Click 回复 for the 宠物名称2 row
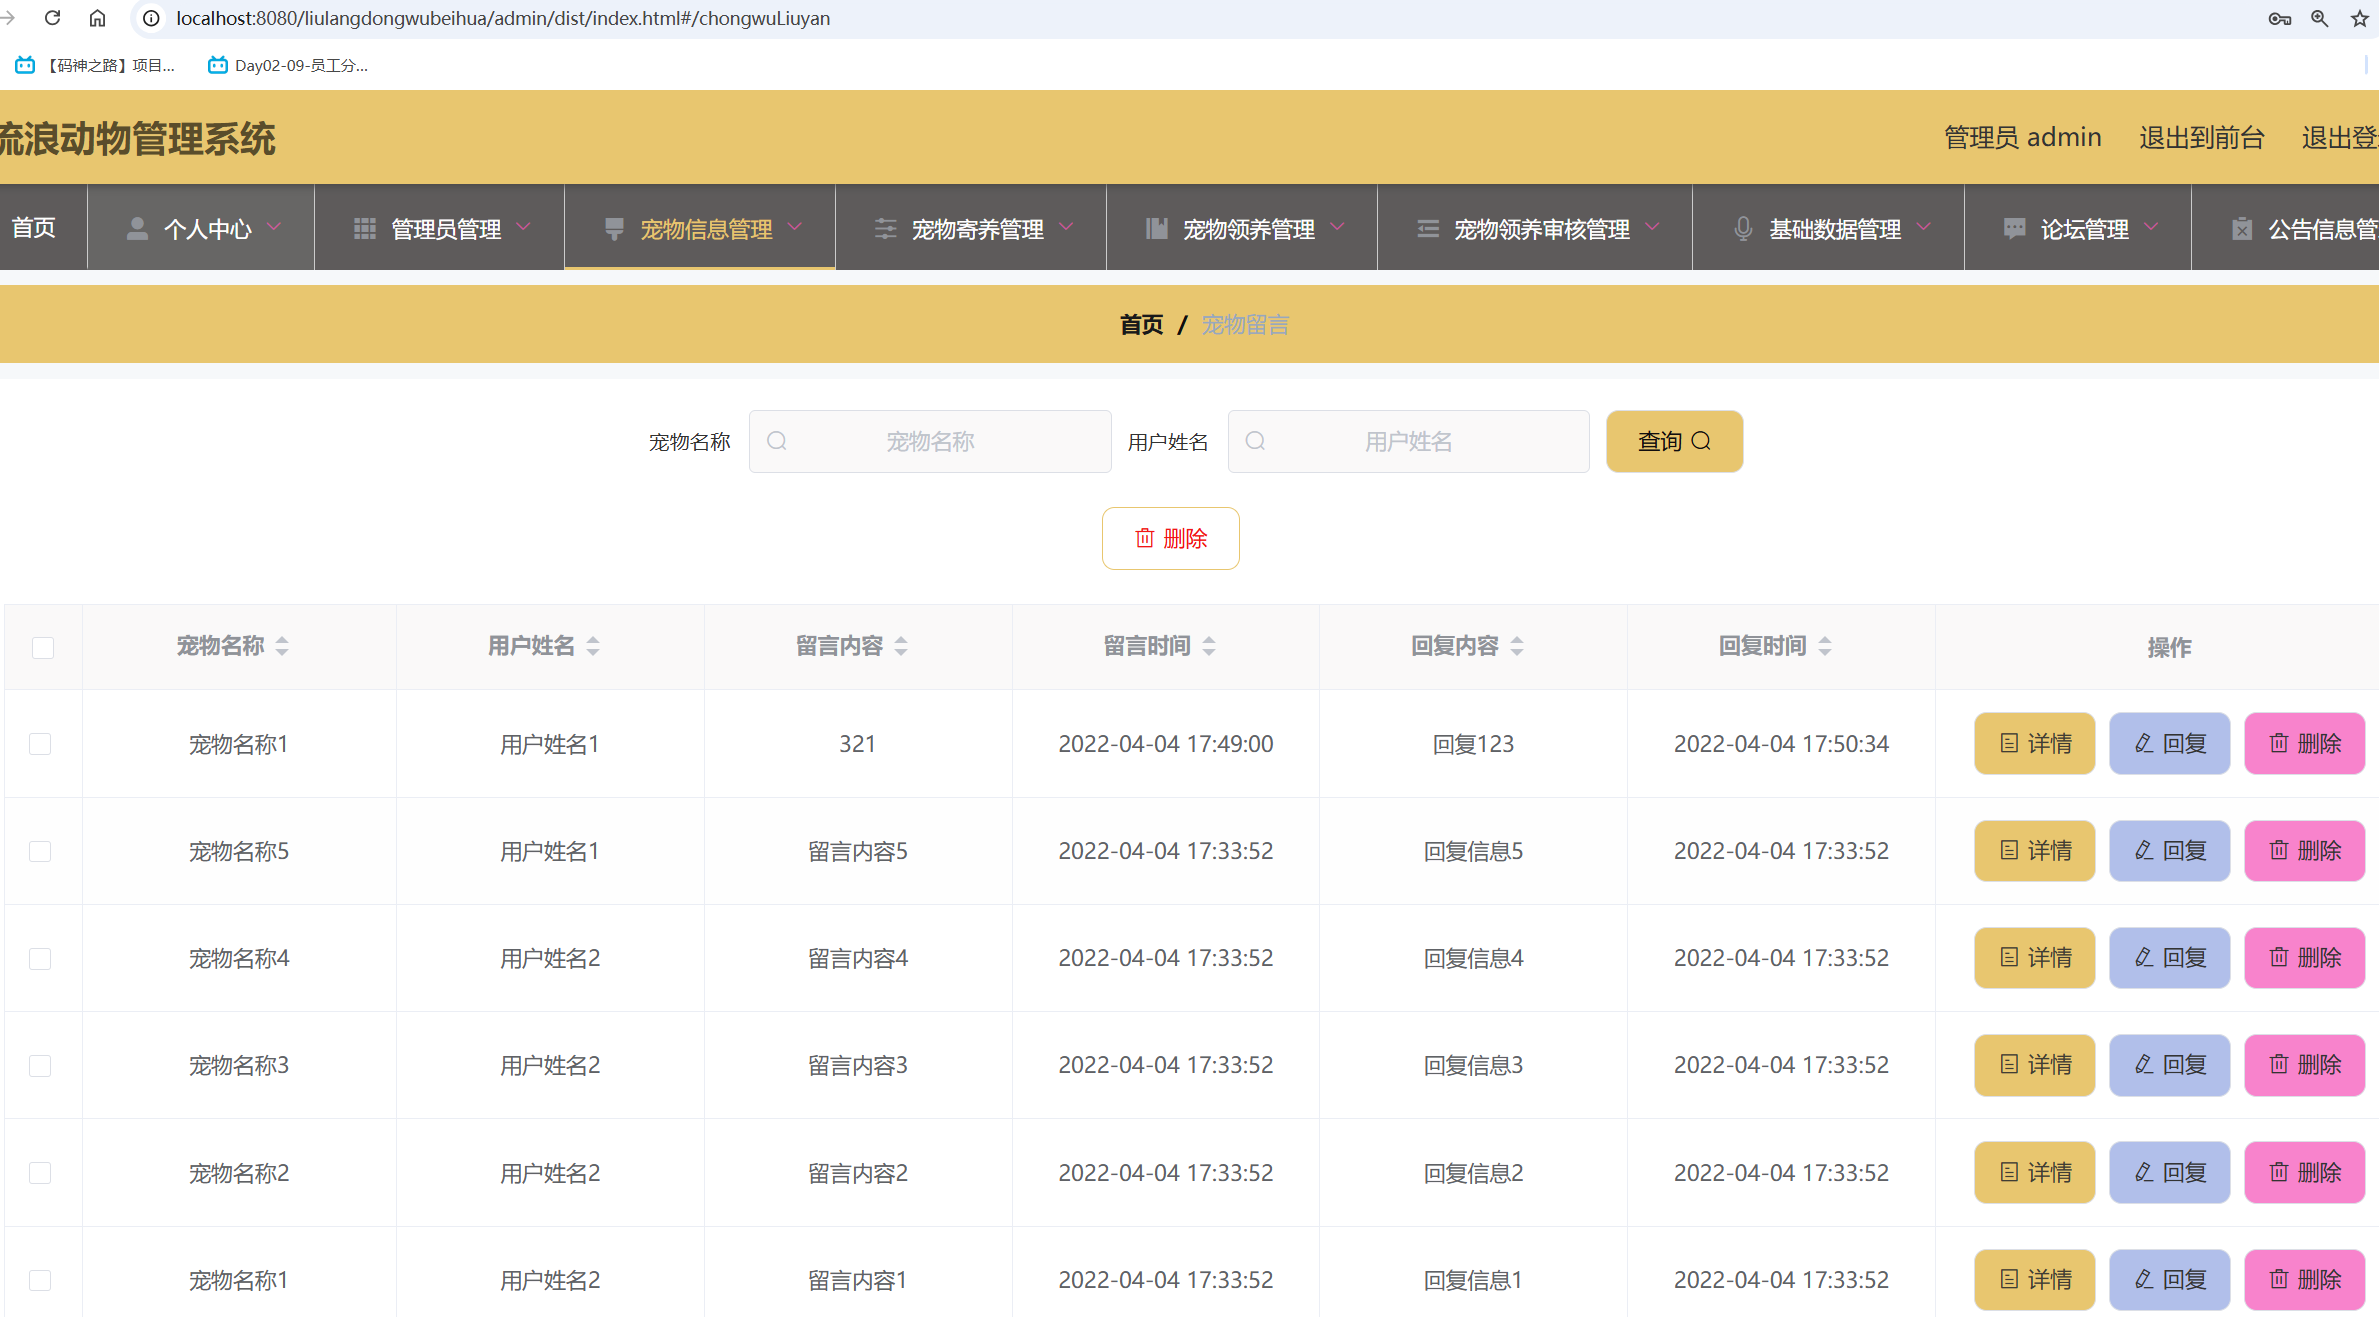The height and width of the screenshot is (1317, 2379). [2169, 1172]
